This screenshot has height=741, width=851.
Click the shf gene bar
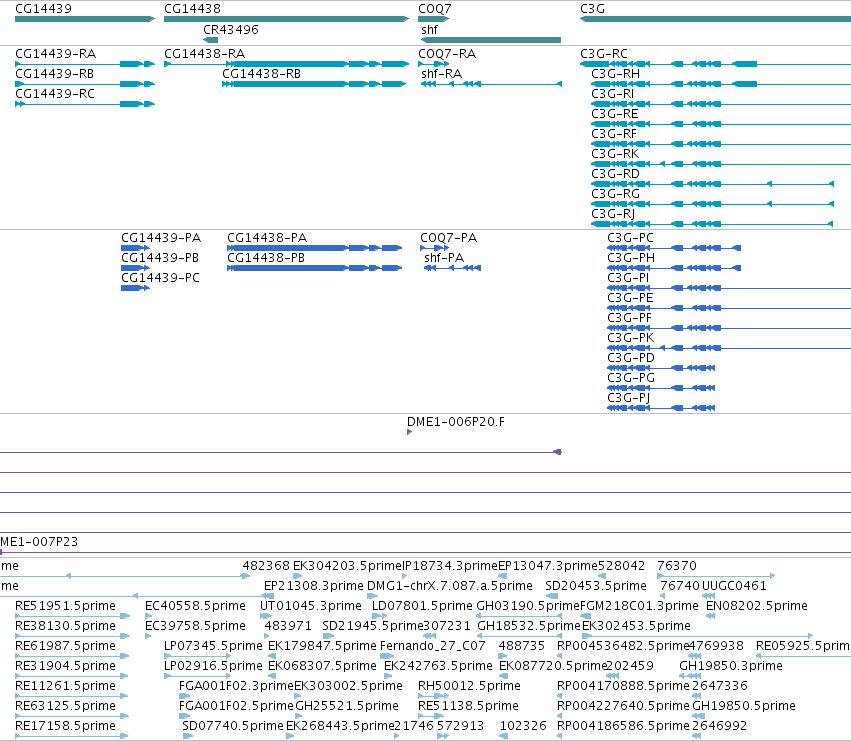point(491,40)
